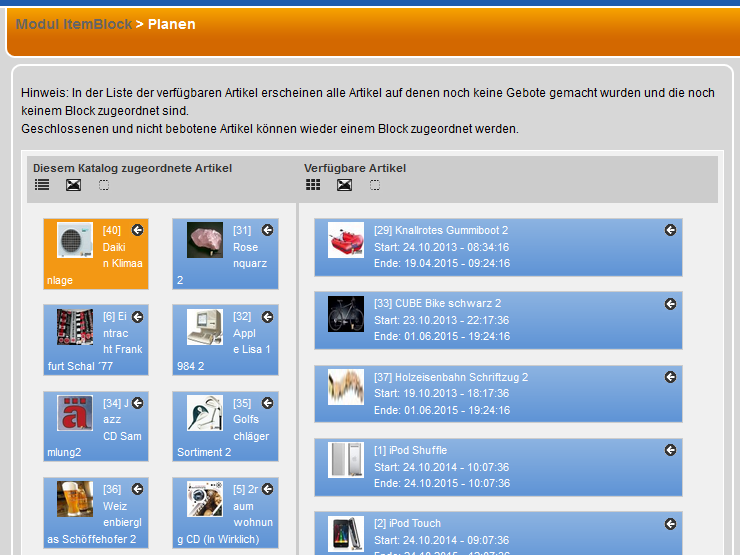Click the red rubber boat thumbnail
740x555 pixels.
coord(346,240)
